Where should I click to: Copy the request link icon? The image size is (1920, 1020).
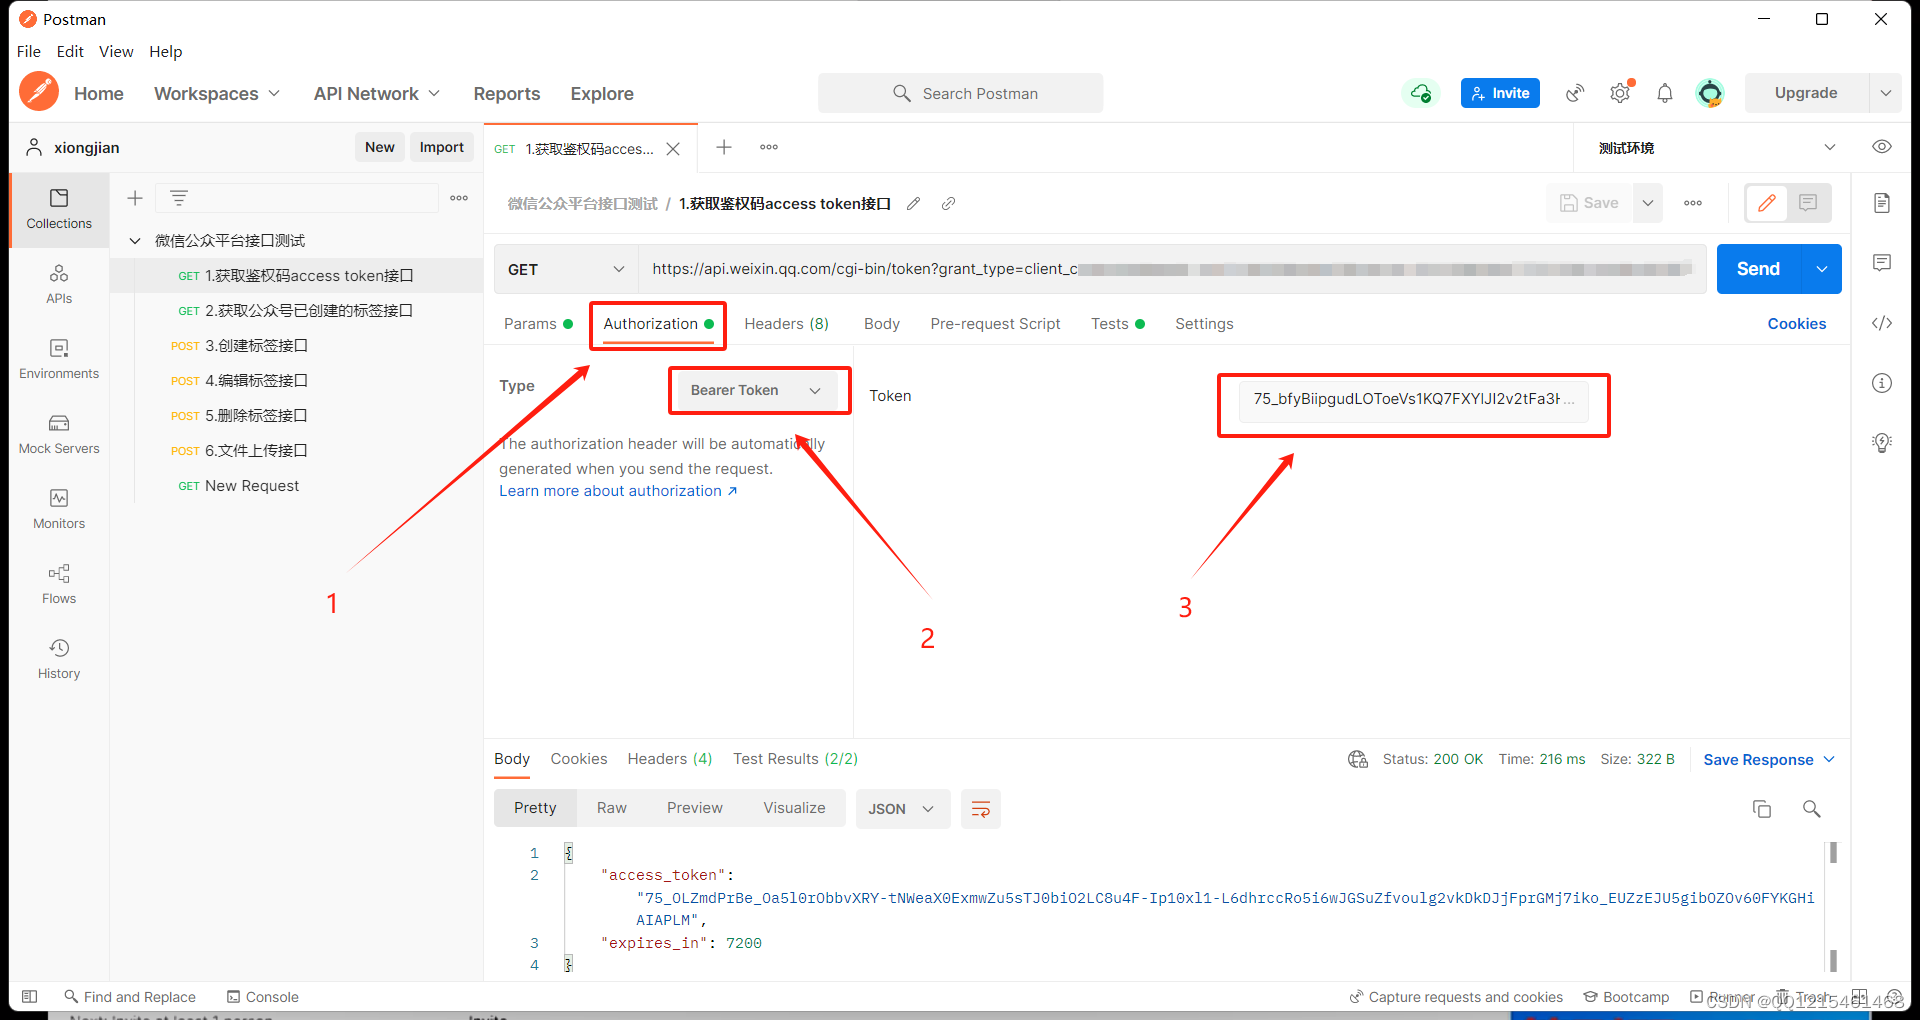[948, 203]
